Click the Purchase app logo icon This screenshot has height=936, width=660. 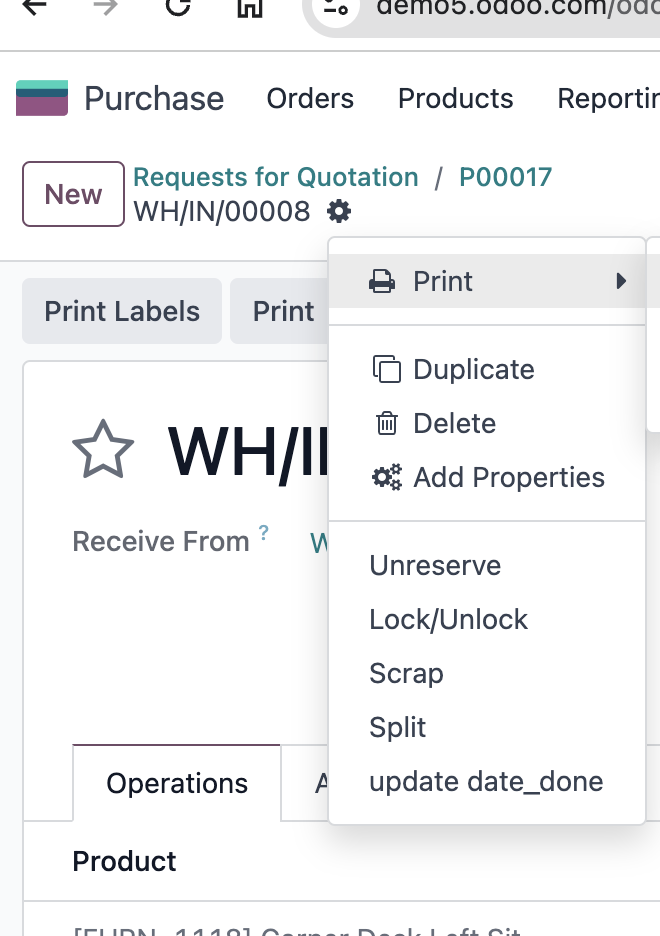click(x=42, y=98)
